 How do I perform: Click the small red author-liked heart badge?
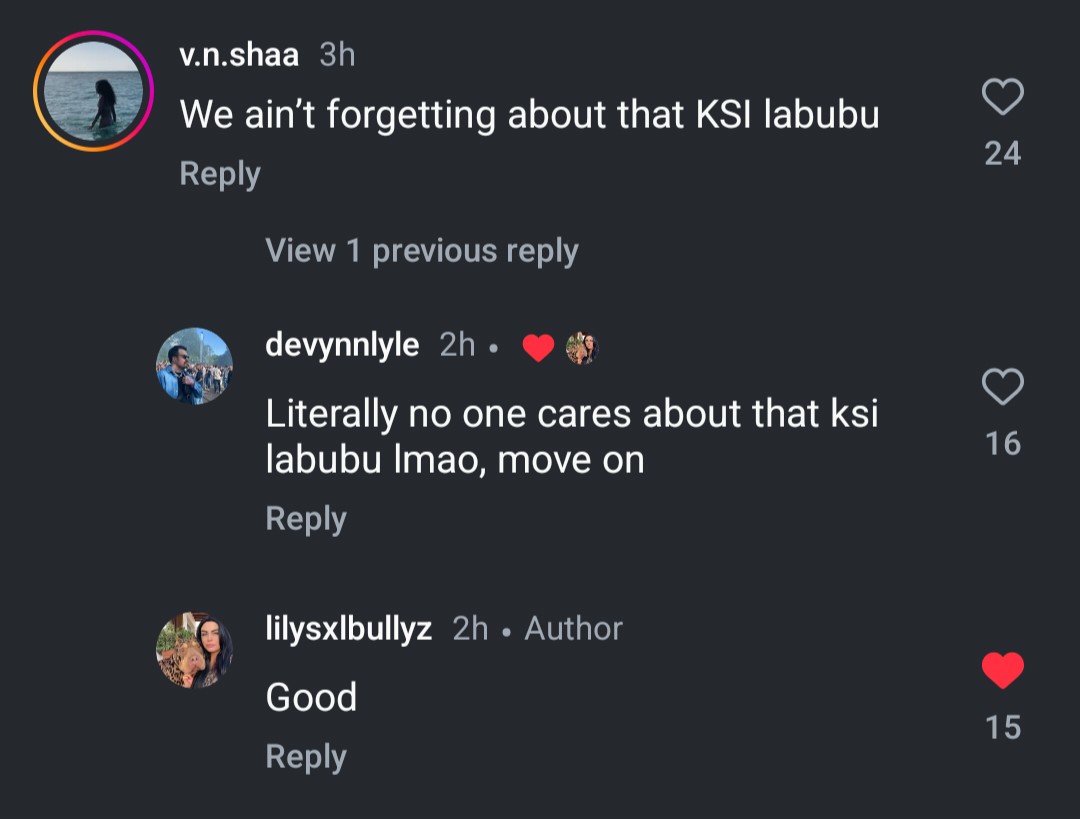[x=538, y=348]
